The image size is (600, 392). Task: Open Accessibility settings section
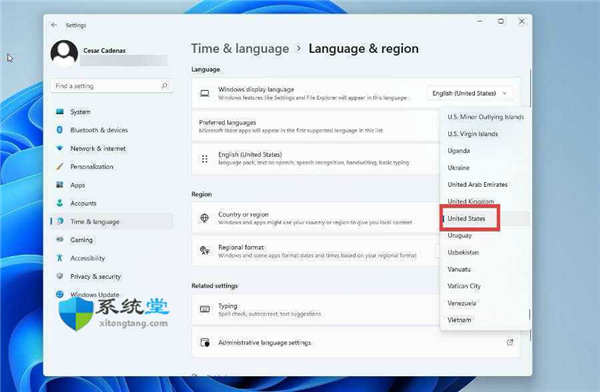(112, 258)
